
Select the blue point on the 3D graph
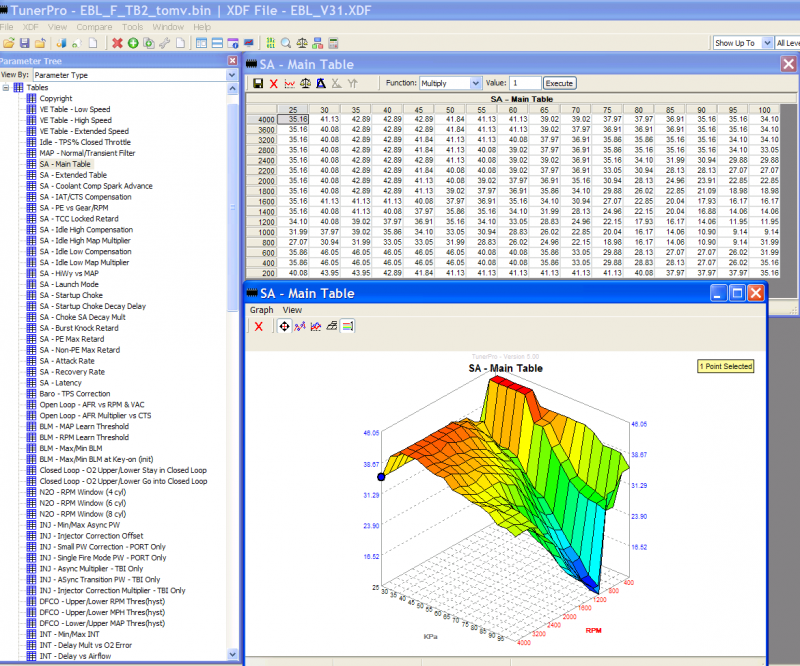tap(381, 477)
